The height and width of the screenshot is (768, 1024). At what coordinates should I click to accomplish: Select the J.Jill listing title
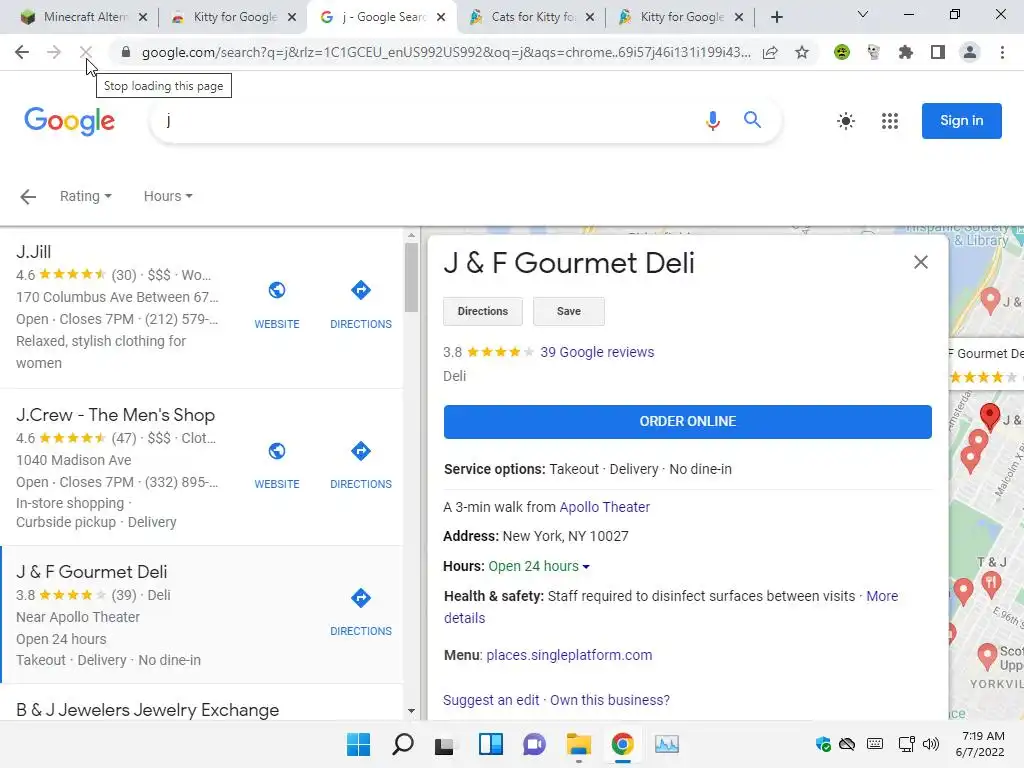pos(33,252)
